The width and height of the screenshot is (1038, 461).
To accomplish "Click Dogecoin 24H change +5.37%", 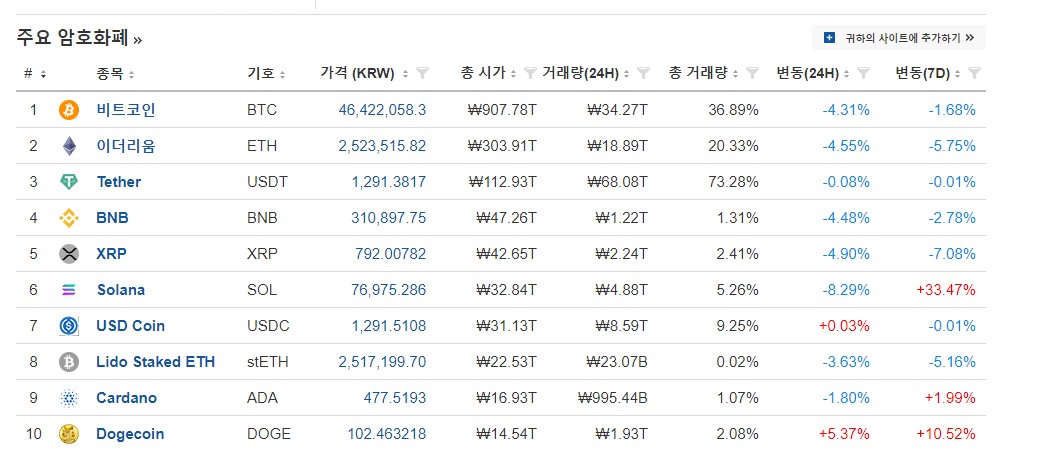I will coord(845,434).
